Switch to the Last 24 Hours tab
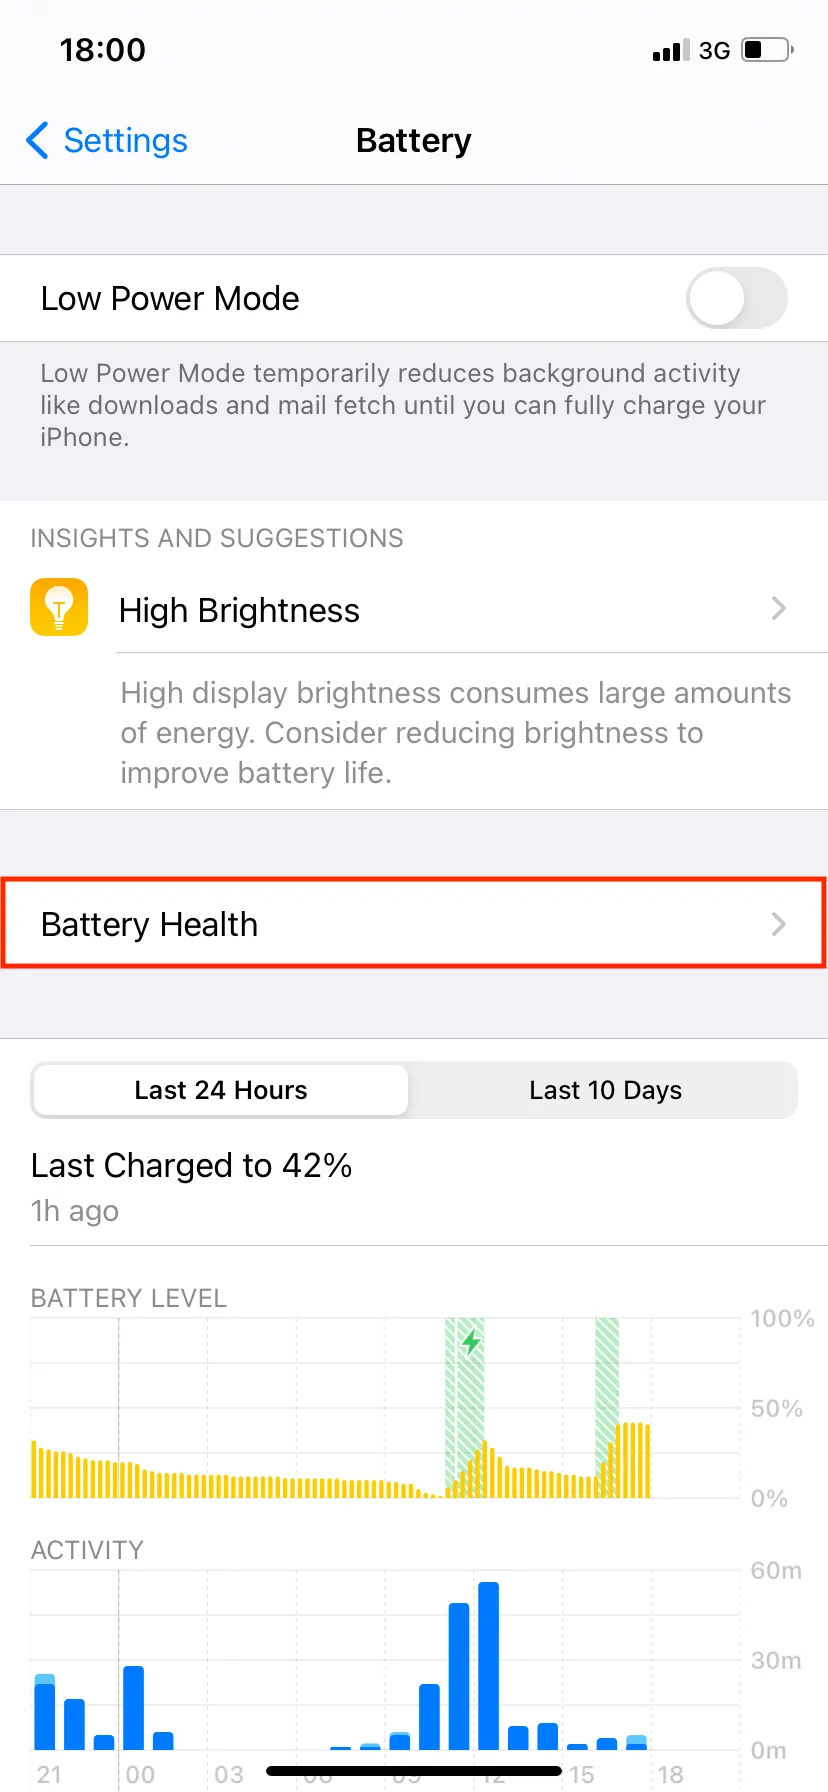 221,1090
